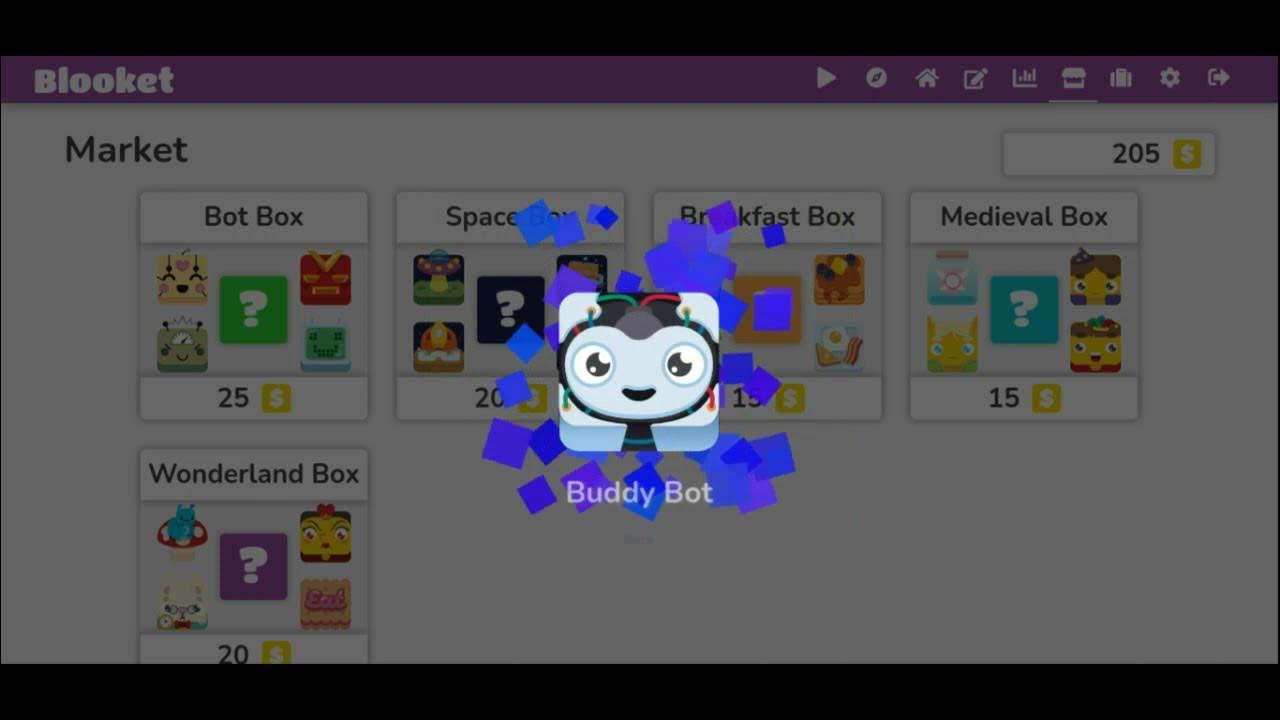The width and height of the screenshot is (1280, 720).
Task: Click the yellow elf blook in Medieval Box
Action: pyautogui.click(x=952, y=345)
